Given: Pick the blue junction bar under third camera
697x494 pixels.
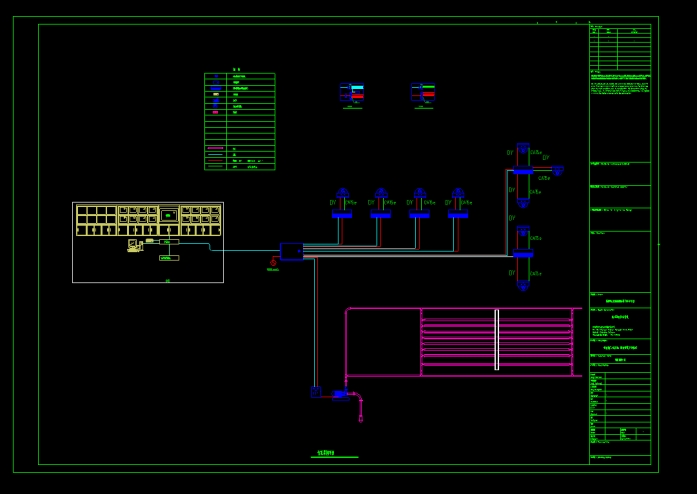Looking at the screenshot, I should click(419, 214).
